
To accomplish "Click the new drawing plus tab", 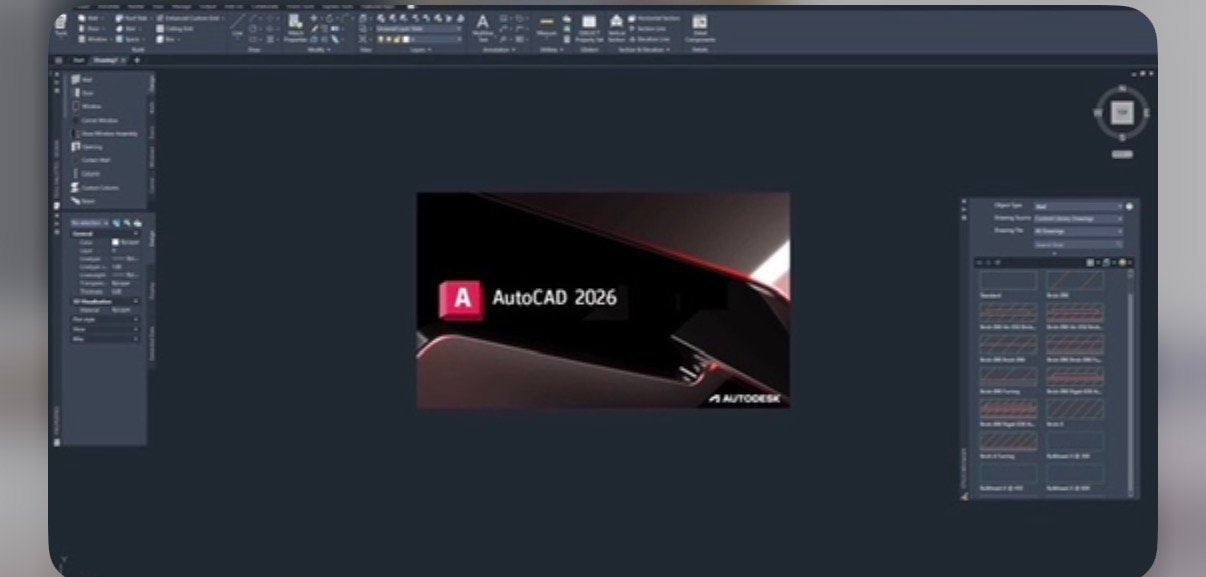I will click(137, 60).
